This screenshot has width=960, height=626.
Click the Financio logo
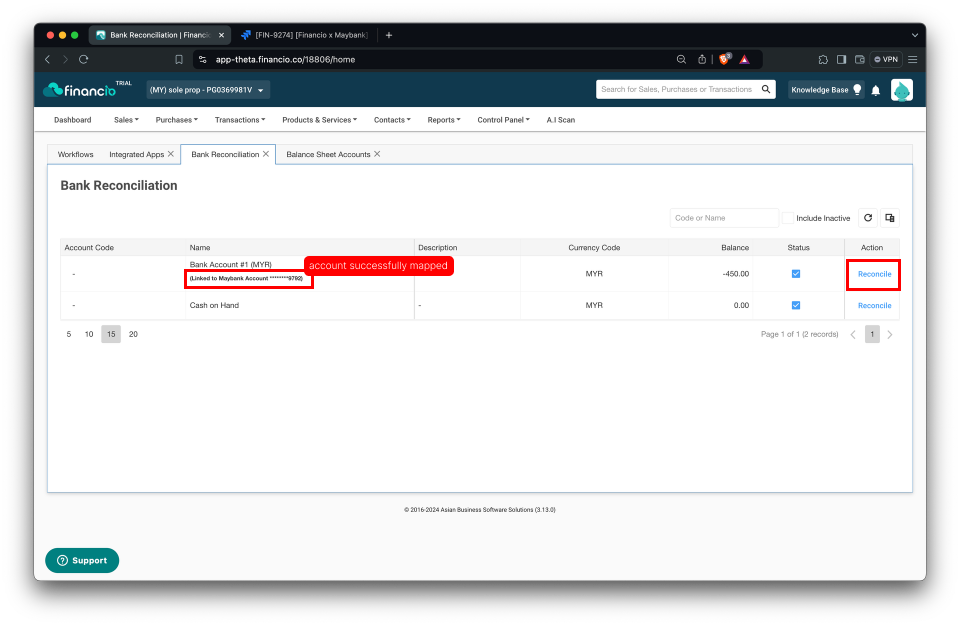(80, 90)
